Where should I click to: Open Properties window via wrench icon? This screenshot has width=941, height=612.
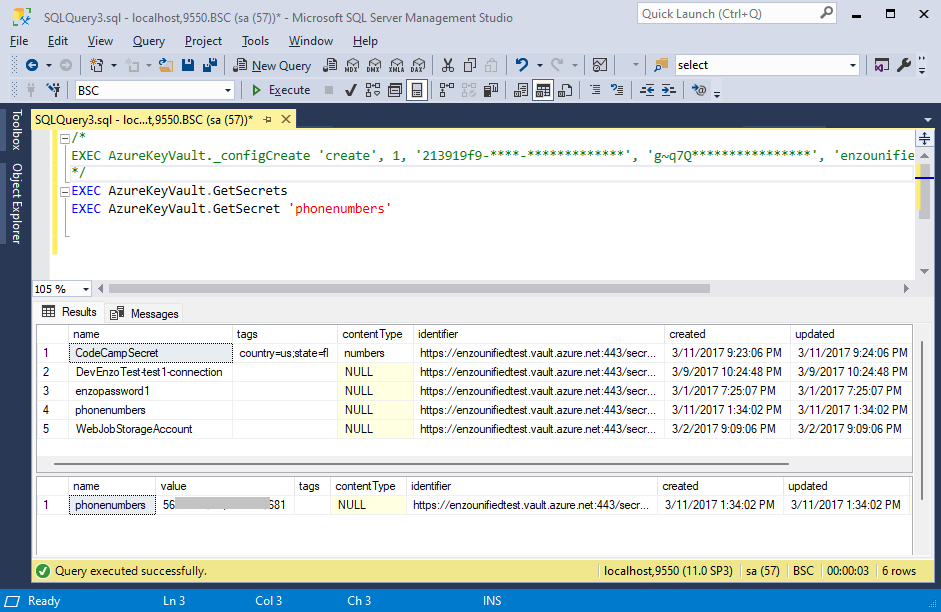[x=904, y=65]
